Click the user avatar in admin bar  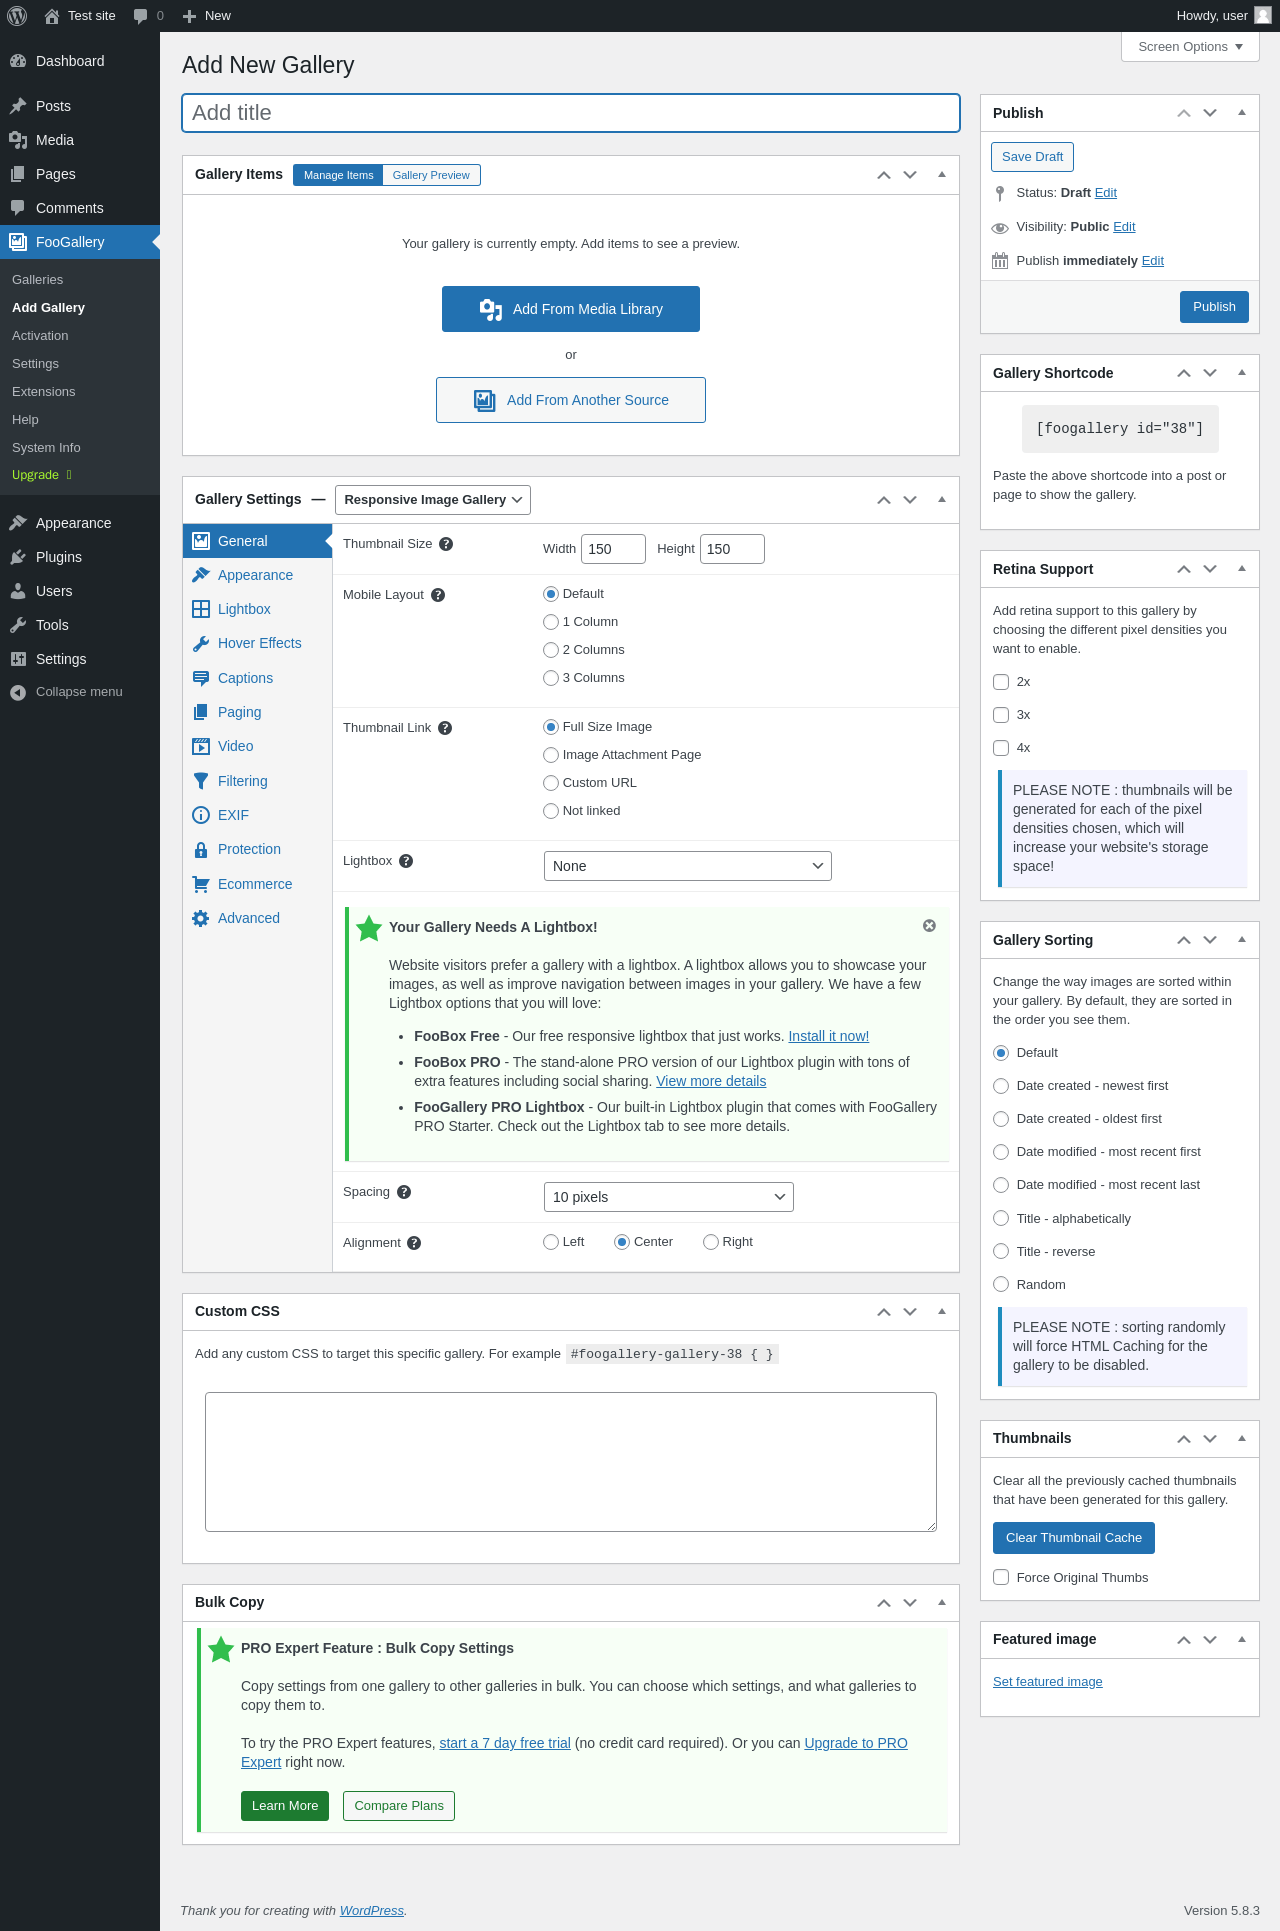(x=1263, y=15)
